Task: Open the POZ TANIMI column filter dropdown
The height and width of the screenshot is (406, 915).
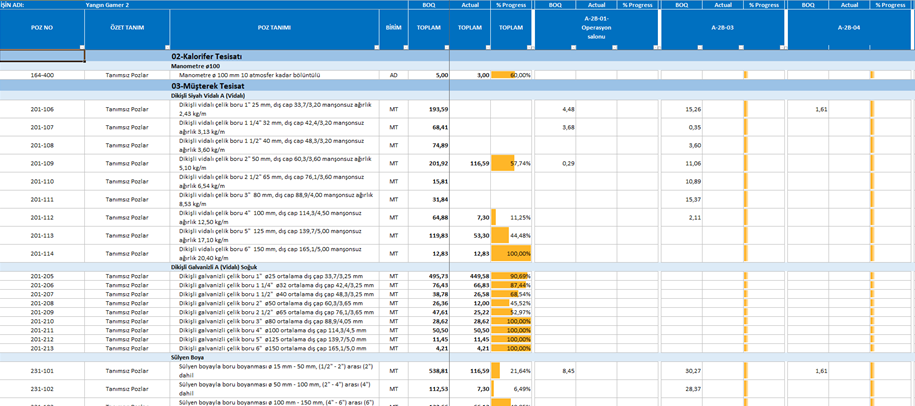Action: pyautogui.click(x=376, y=47)
